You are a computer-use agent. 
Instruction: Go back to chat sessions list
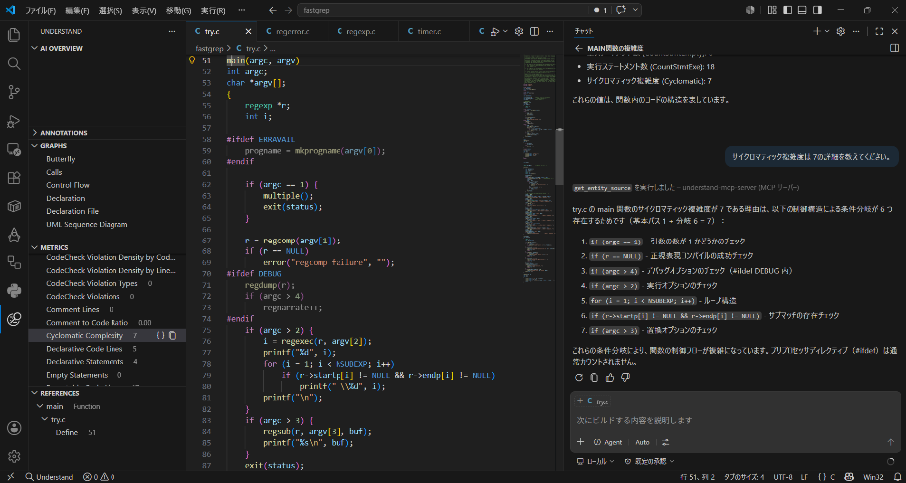click(578, 49)
